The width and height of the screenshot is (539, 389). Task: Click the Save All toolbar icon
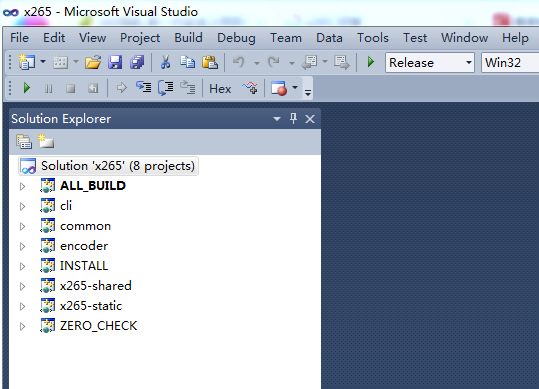tap(137, 62)
